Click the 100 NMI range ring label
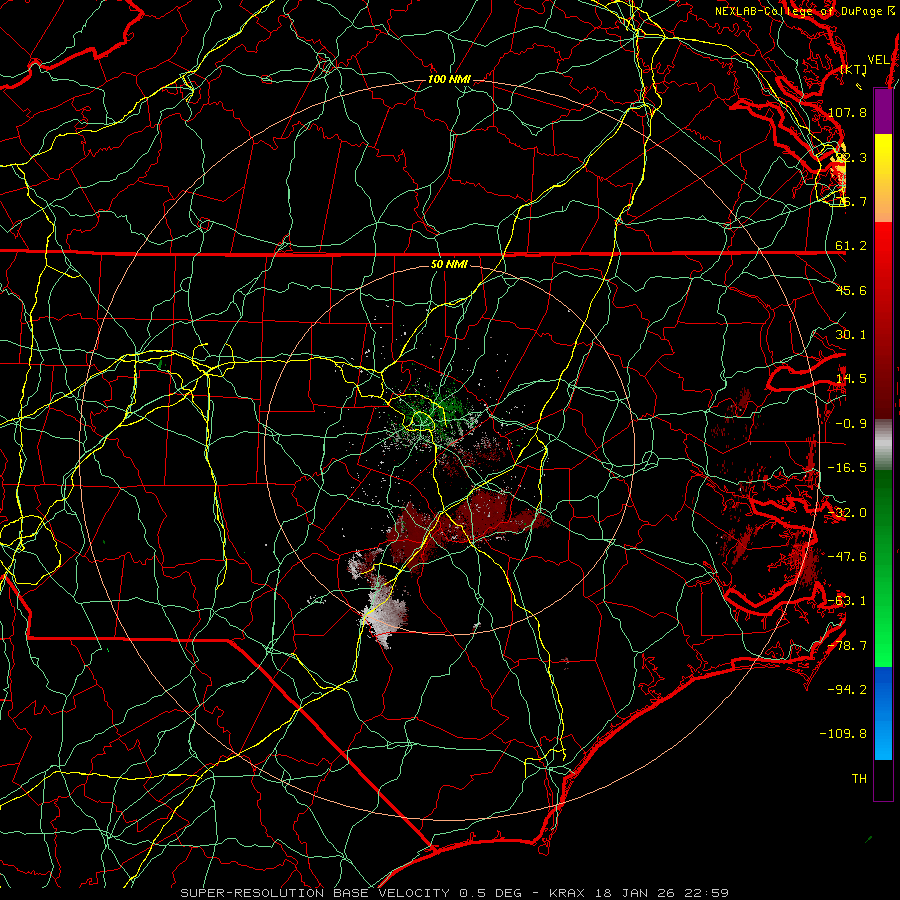 [449, 79]
